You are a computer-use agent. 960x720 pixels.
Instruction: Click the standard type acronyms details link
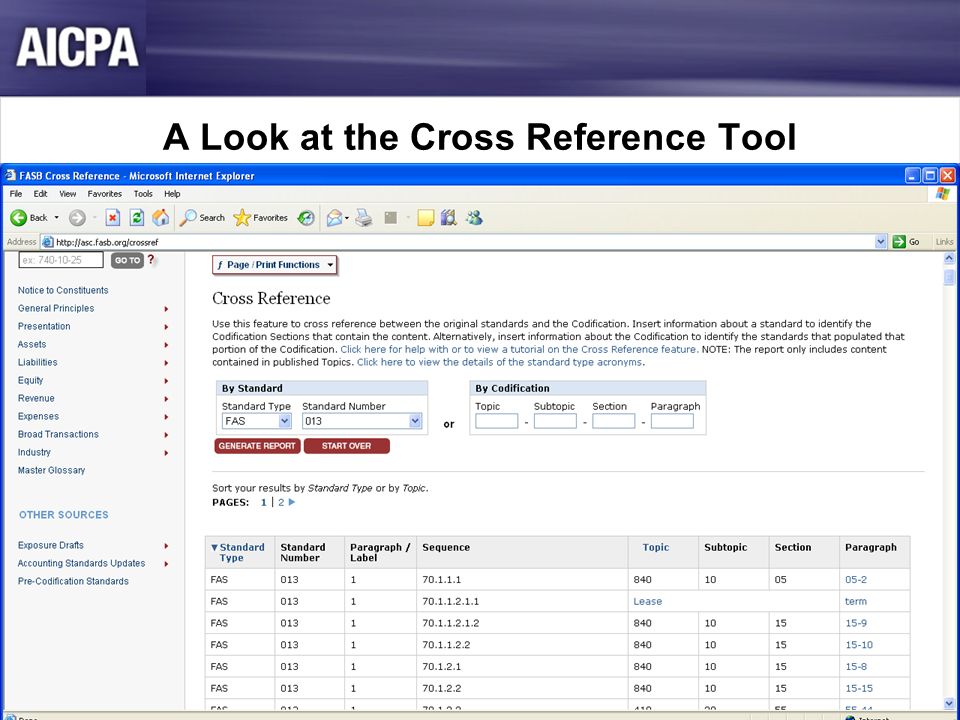click(x=500, y=362)
